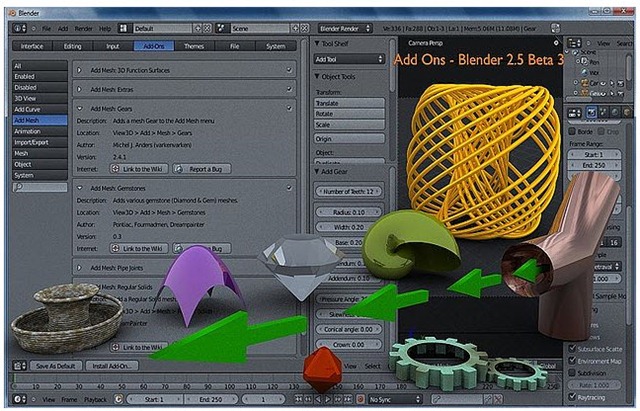Adjust the Number of Teeth: 12 slider

point(349,191)
